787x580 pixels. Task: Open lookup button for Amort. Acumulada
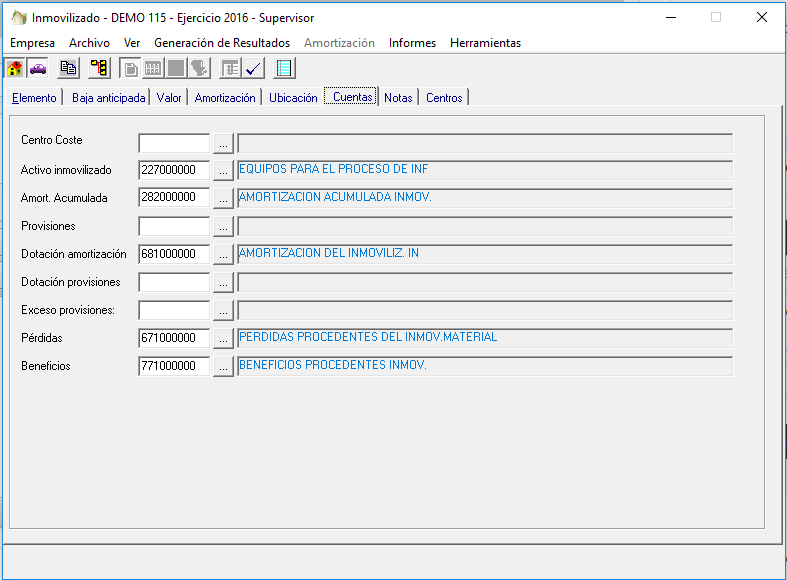[x=223, y=199]
